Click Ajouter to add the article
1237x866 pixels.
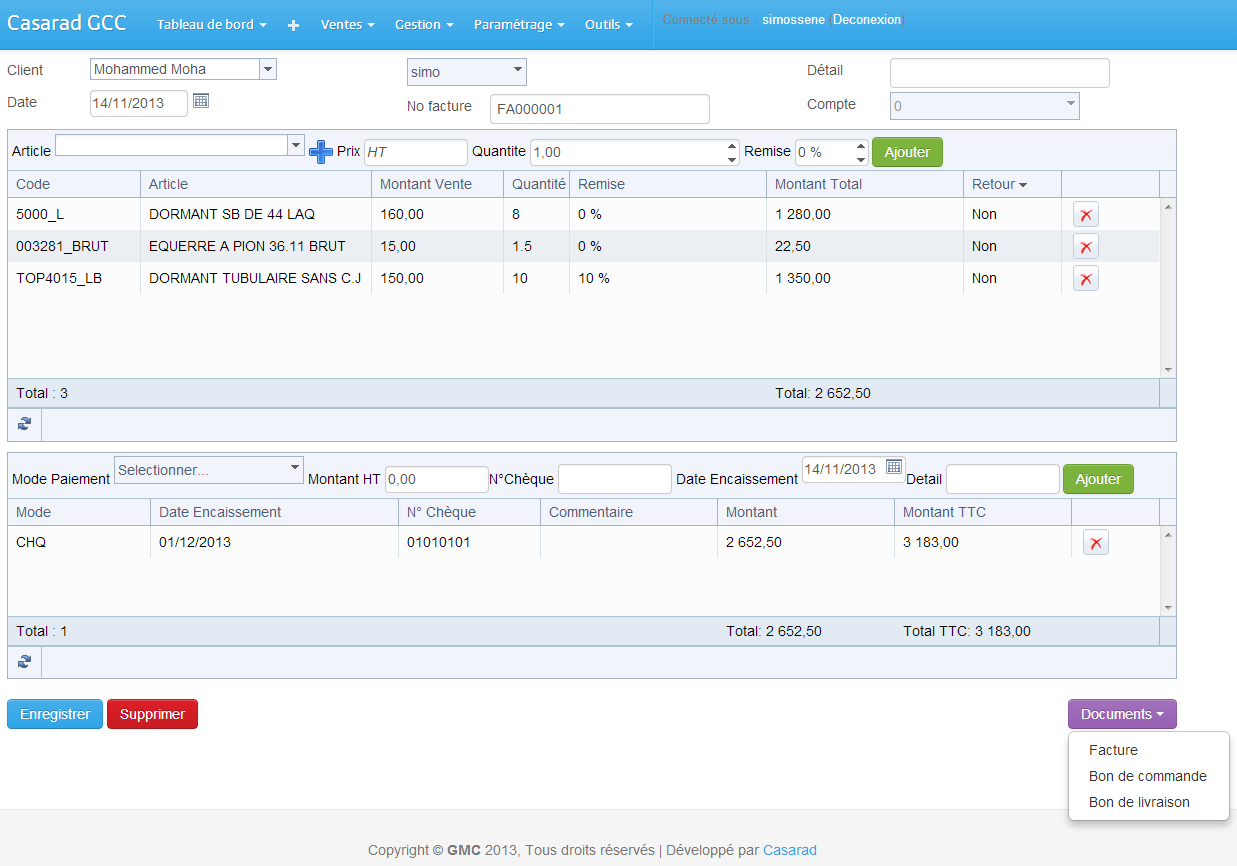[x=907, y=152]
